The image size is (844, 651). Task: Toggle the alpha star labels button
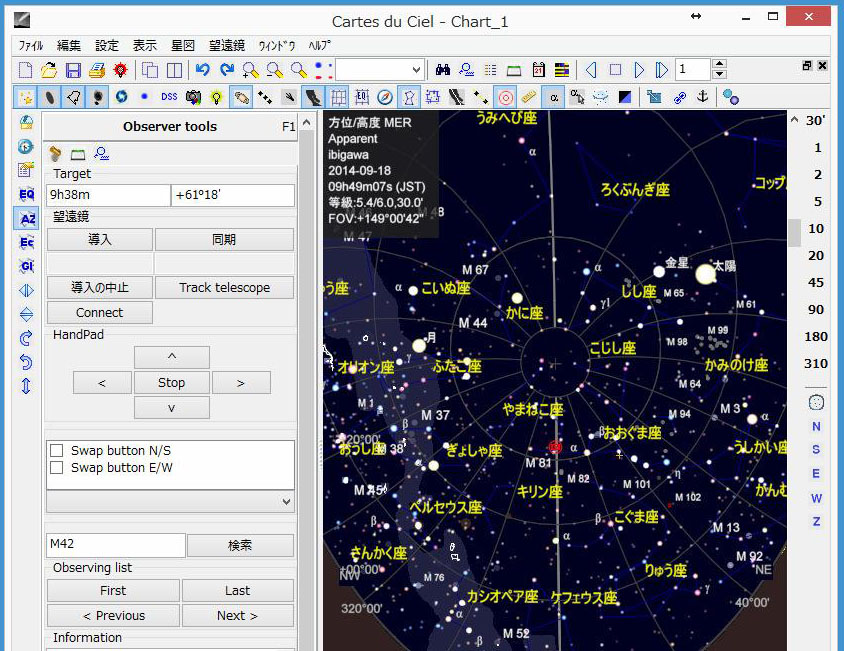click(x=553, y=97)
